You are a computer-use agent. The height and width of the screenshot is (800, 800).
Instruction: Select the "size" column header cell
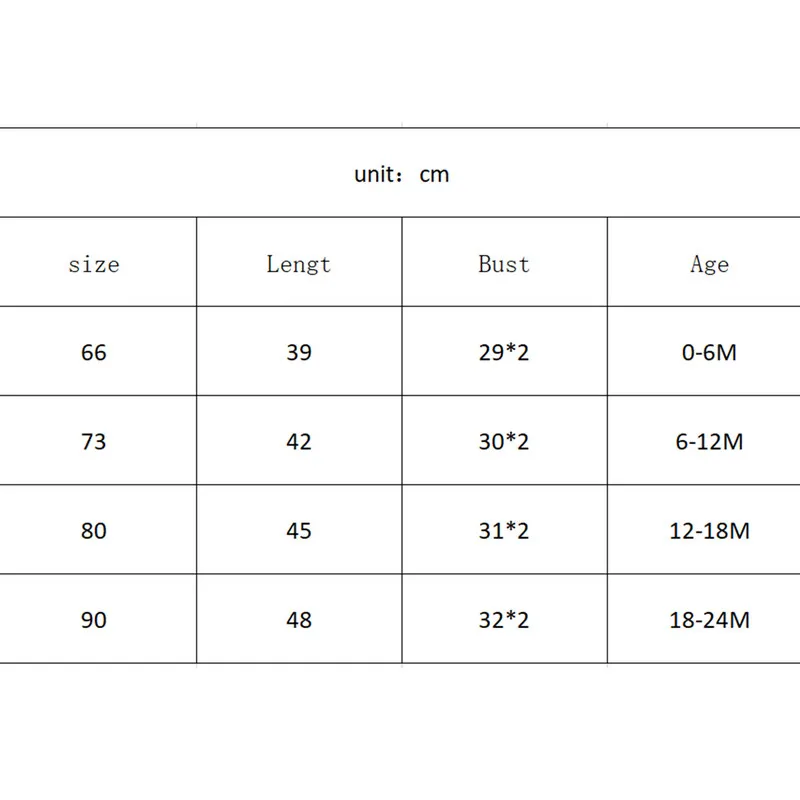[94, 265]
